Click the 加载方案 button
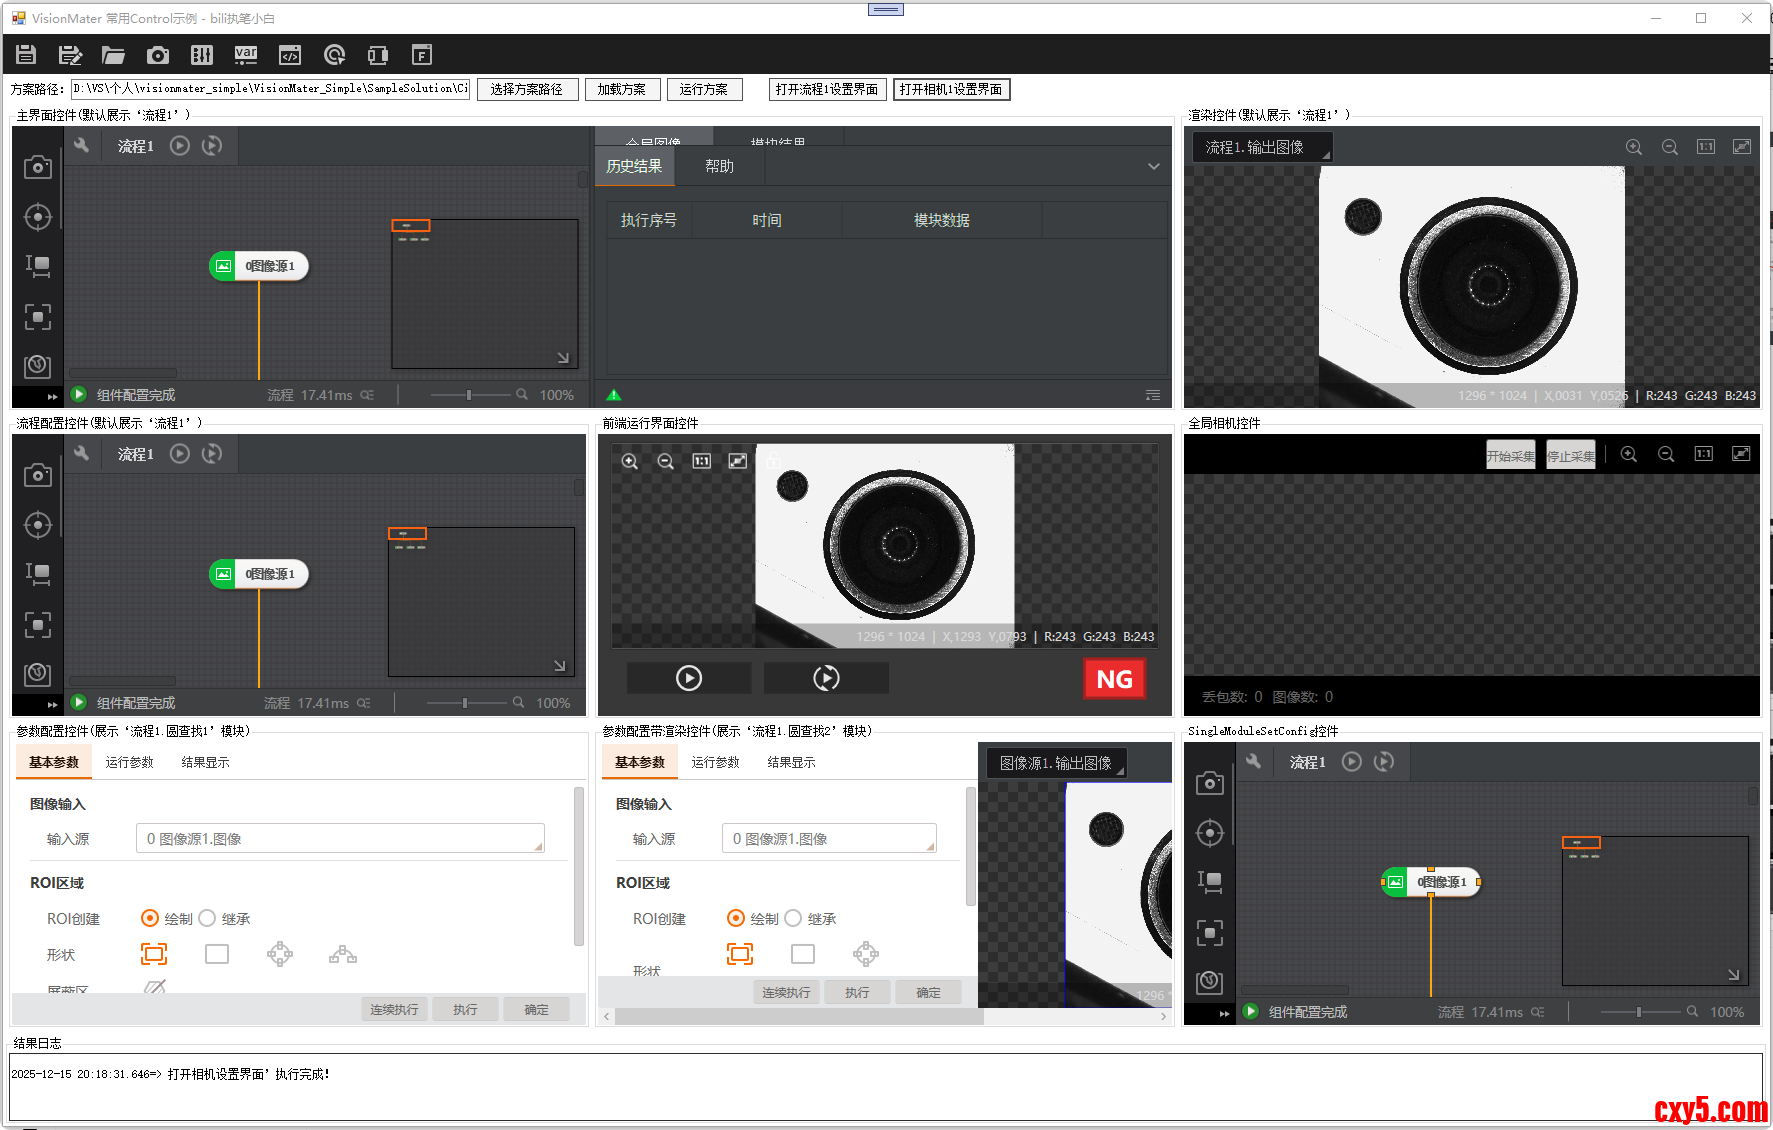This screenshot has height=1130, width=1773. point(621,89)
